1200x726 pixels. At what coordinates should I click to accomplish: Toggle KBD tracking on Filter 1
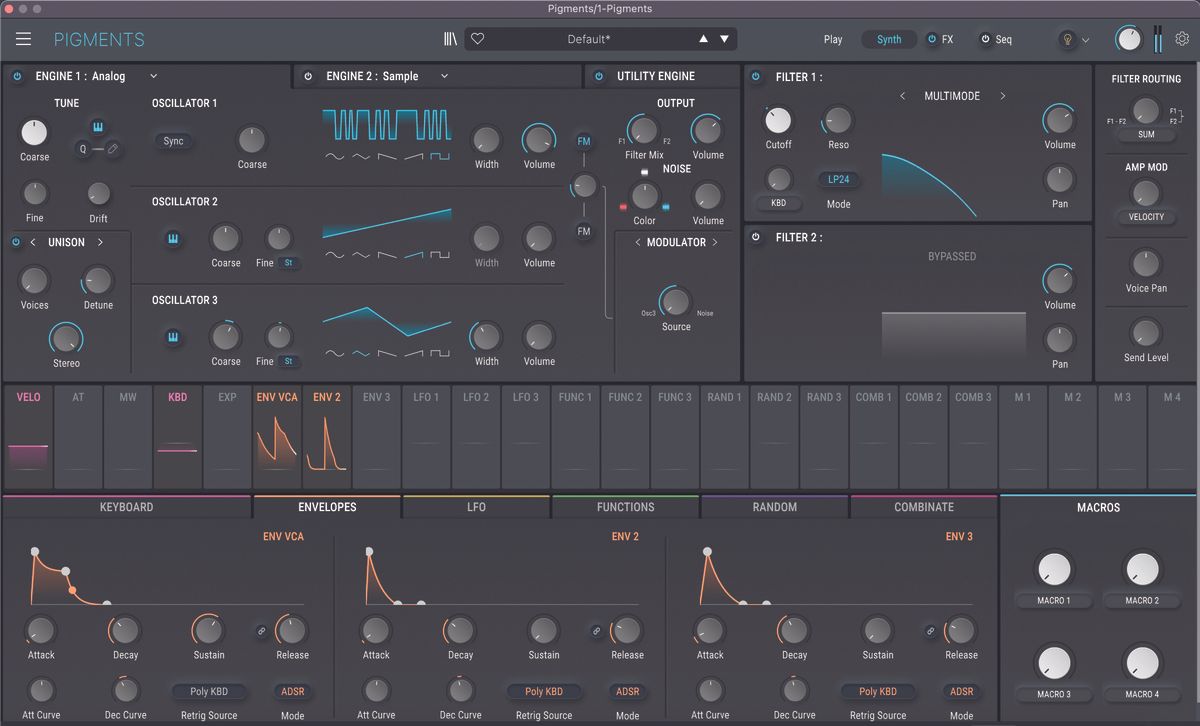pos(778,202)
